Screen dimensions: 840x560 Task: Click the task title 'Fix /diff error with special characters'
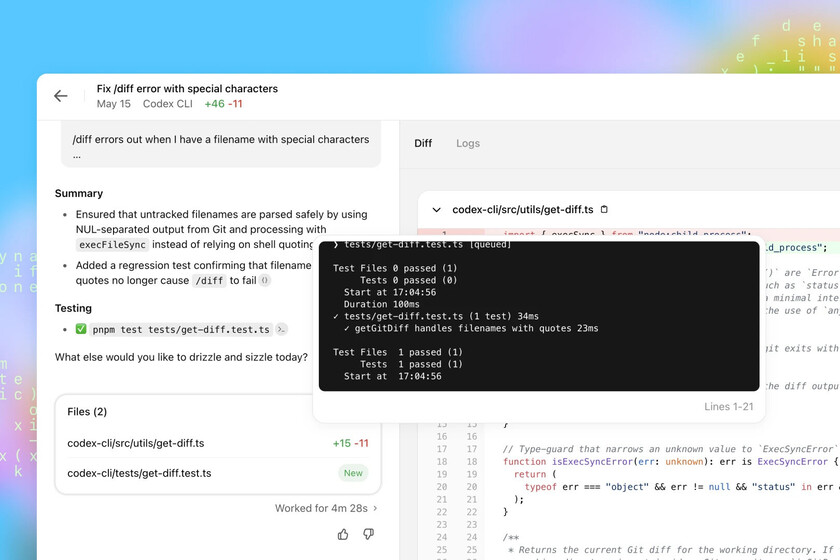pos(187,88)
